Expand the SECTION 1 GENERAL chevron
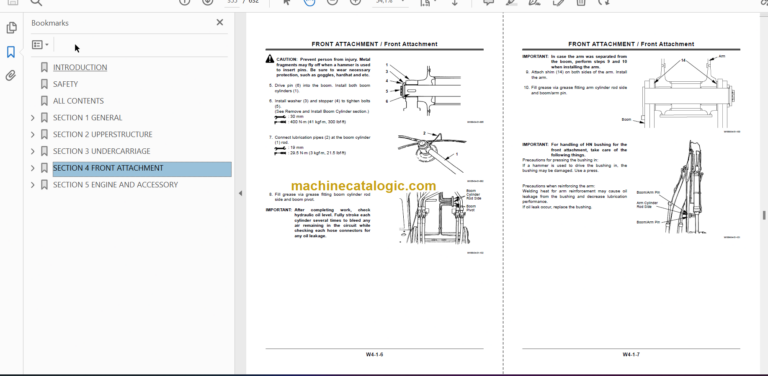Viewport: 768px width, 376px height. pyautogui.click(x=33, y=118)
